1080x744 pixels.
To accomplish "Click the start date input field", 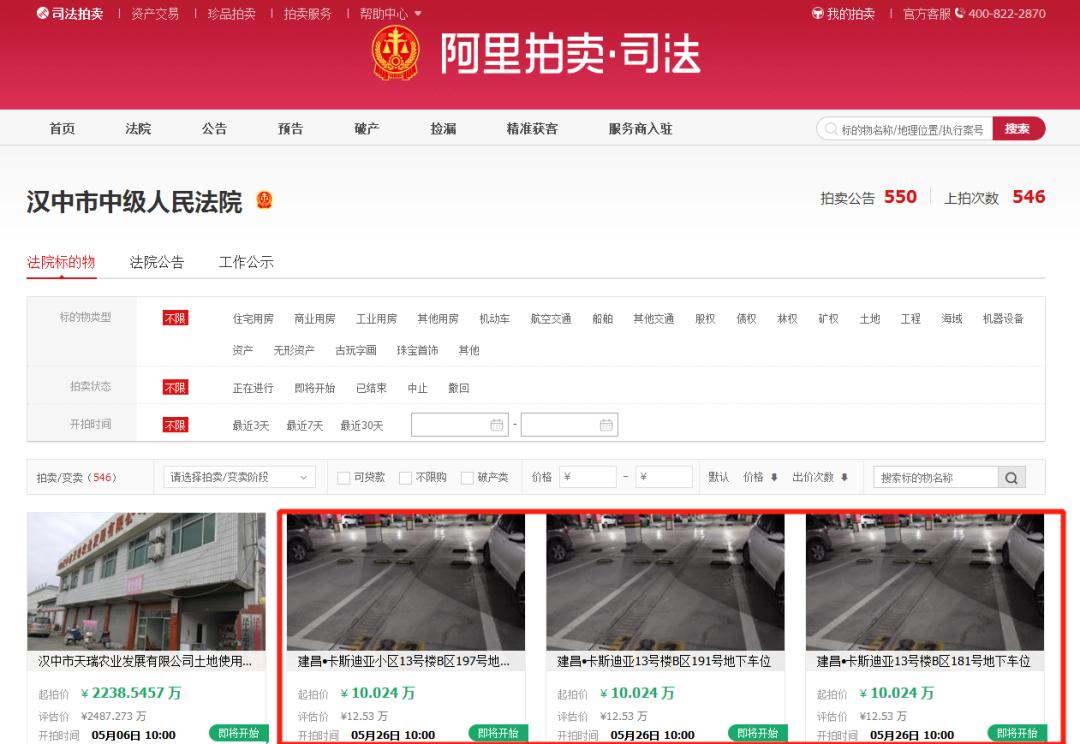I will [459, 425].
